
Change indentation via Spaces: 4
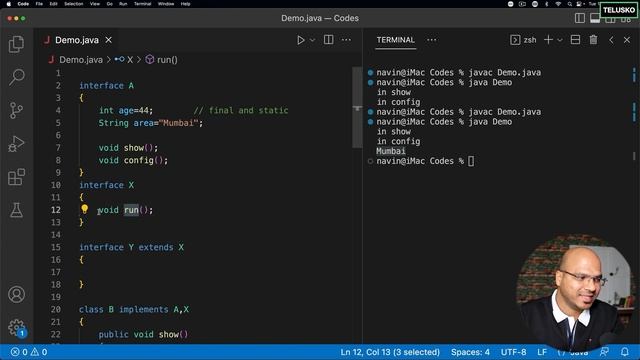pos(470,352)
